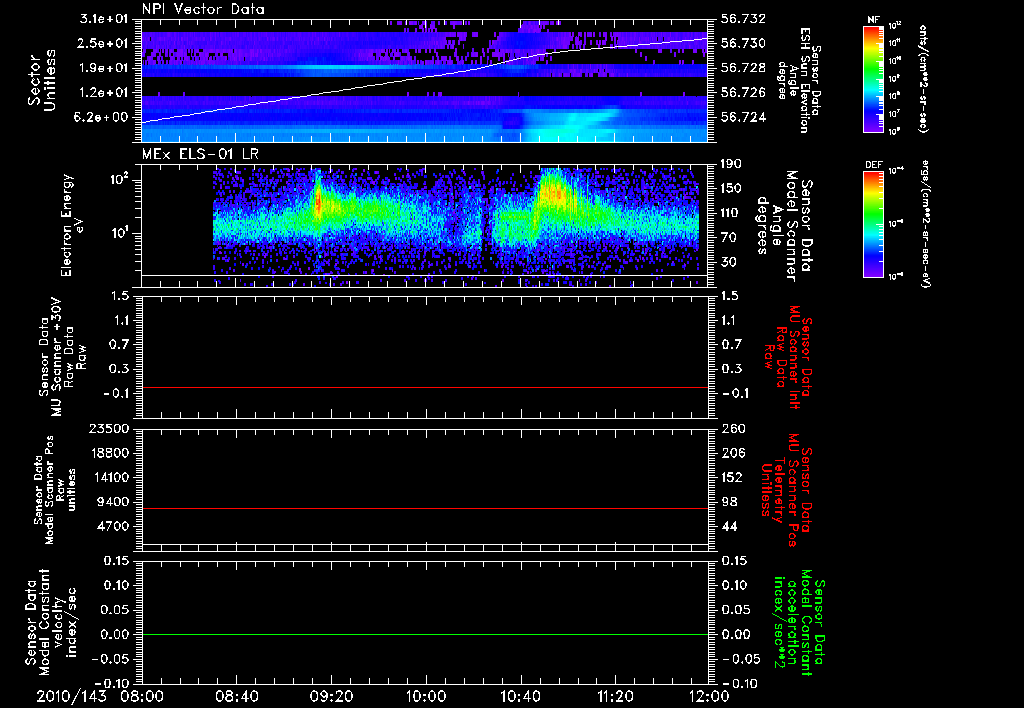Click the "3.1e+01" sector tick value
Image resolution: width=1024 pixels, height=708 pixels.
tap(104, 19)
